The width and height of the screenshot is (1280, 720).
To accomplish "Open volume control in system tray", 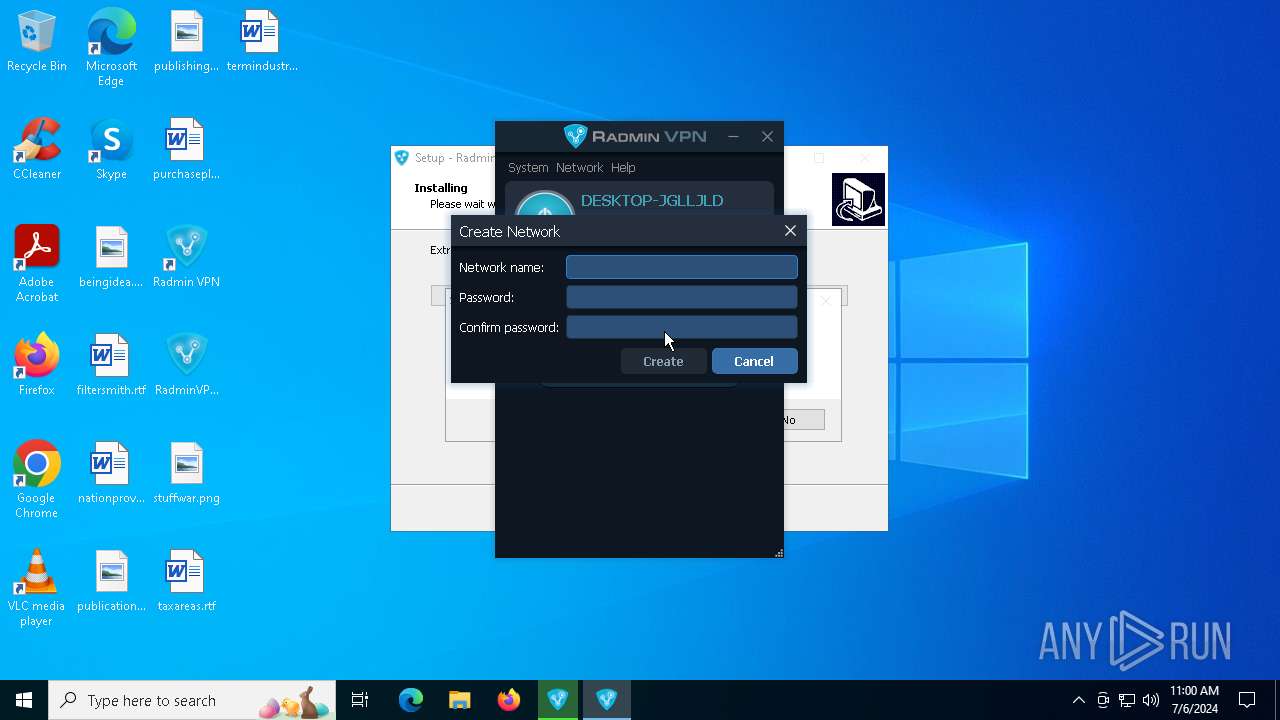I will pos(1151,700).
